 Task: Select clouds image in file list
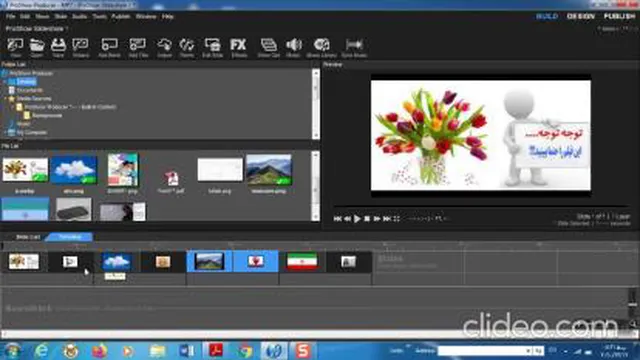pos(73,170)
